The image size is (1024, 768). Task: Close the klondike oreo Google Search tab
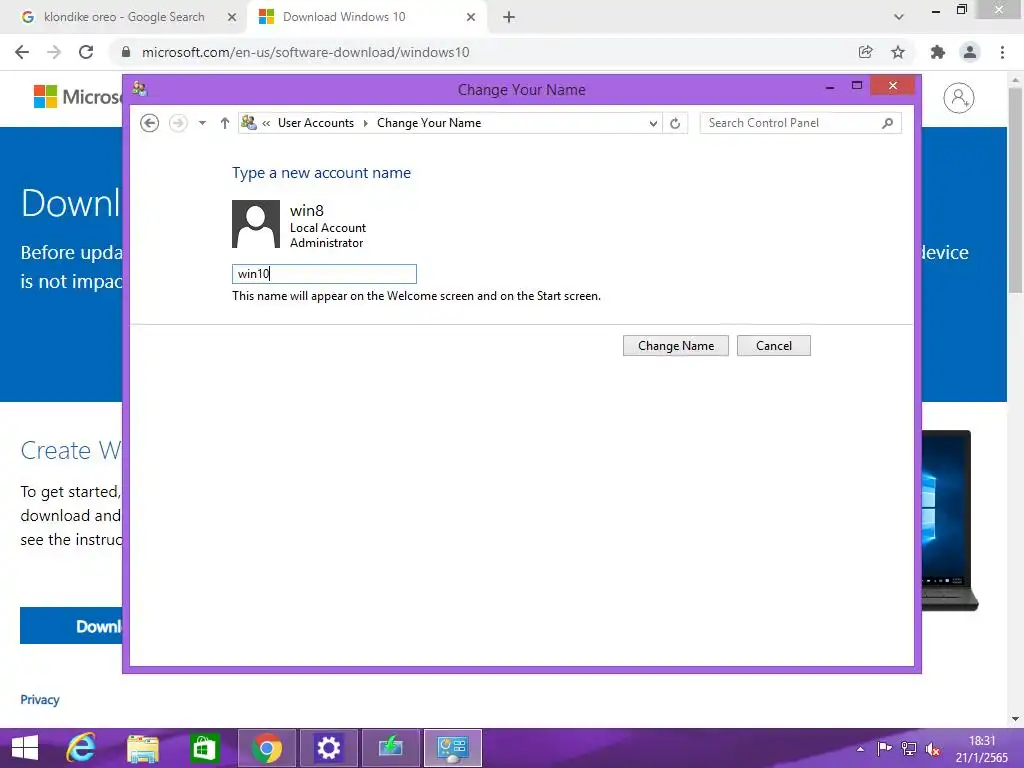[231, 18]
